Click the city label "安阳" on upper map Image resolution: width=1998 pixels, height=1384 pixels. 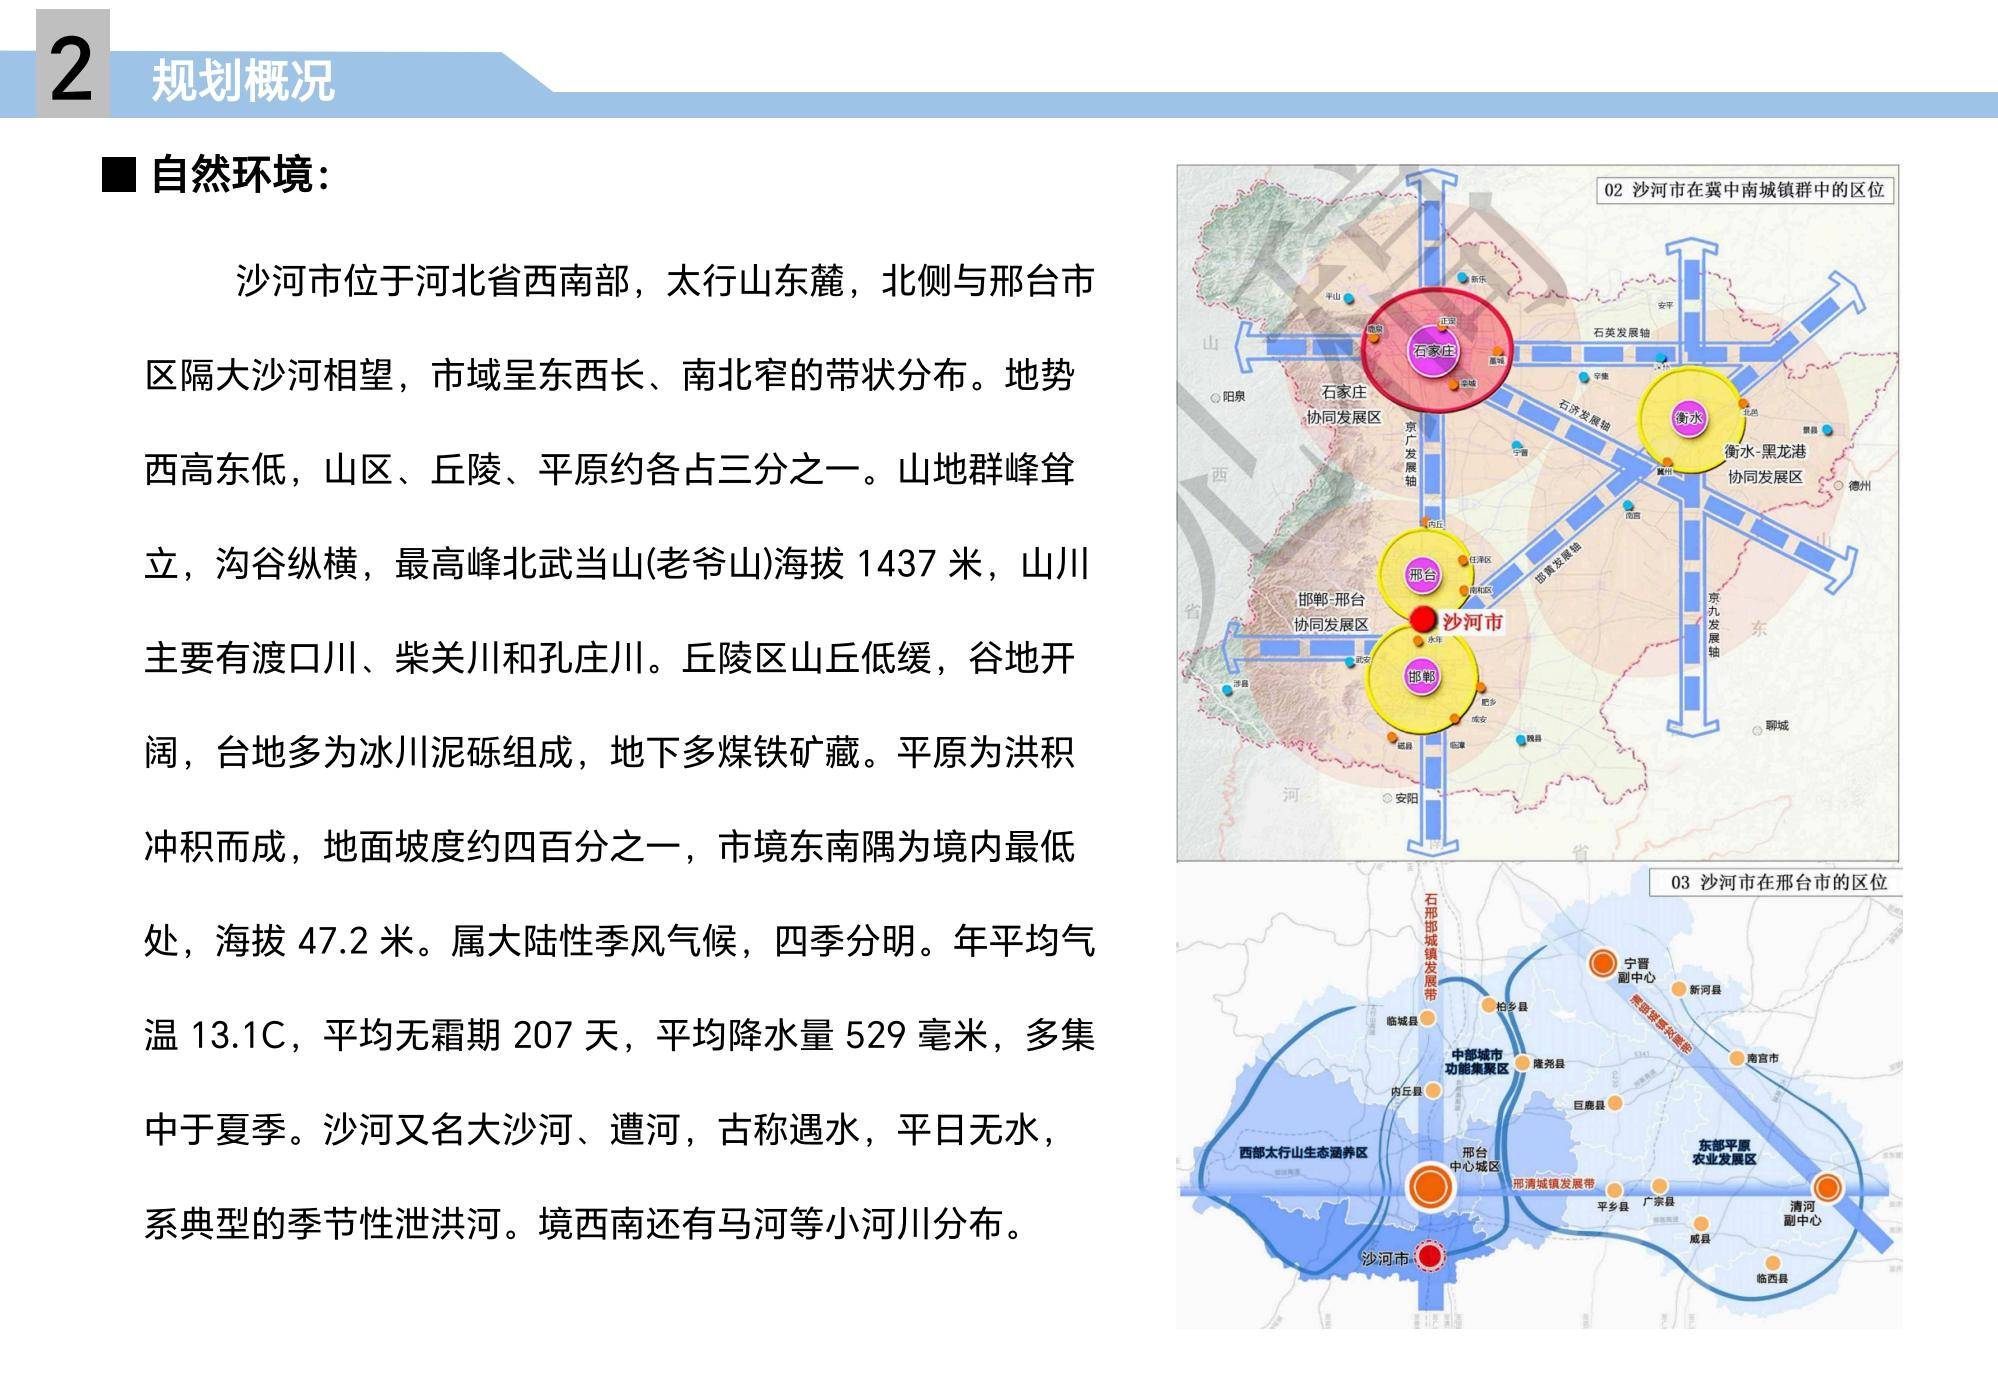click(x=1406, y=798)
